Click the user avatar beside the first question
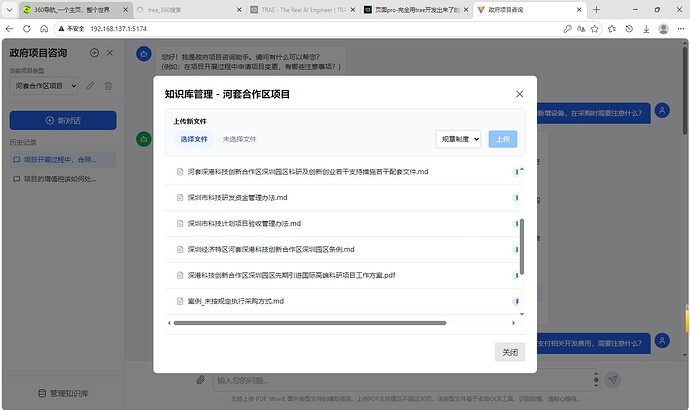690x410 pixels. coord(662,110)
